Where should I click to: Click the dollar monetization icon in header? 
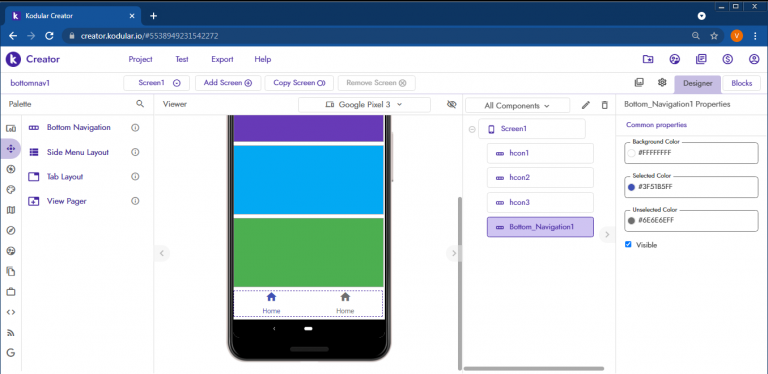click(727, 59)
